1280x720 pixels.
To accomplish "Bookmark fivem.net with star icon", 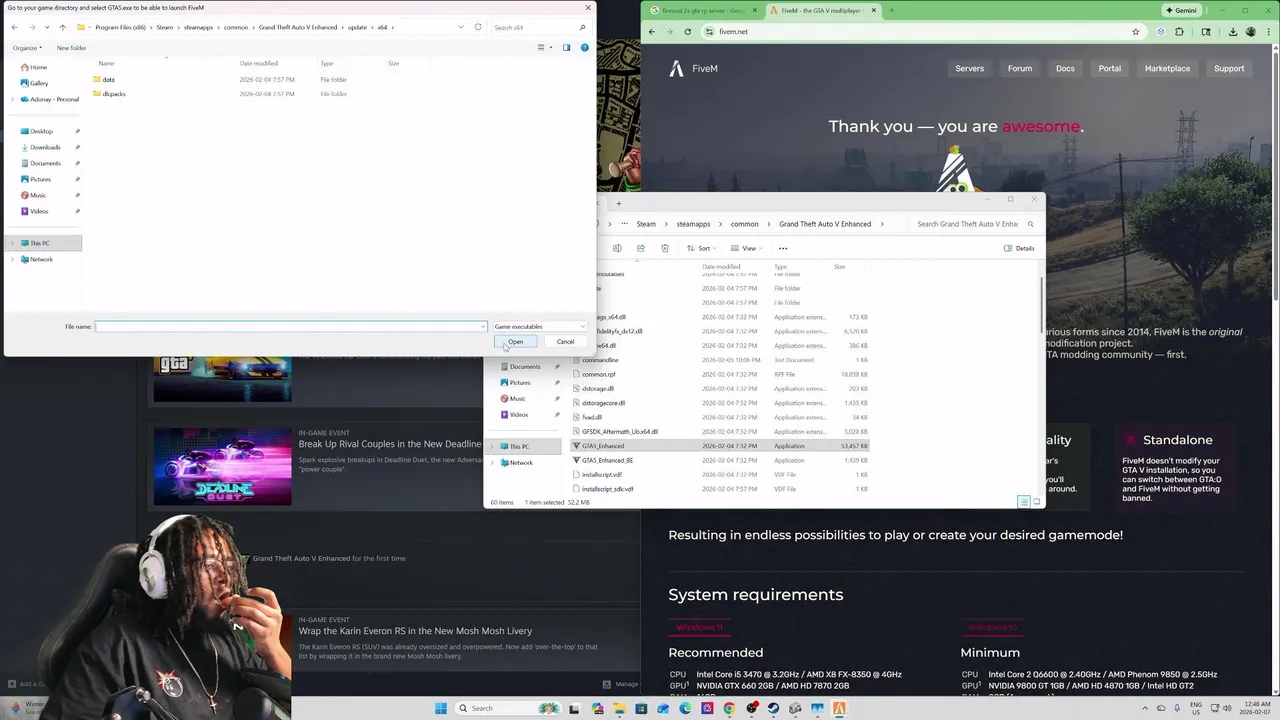I will point(1135,31).
